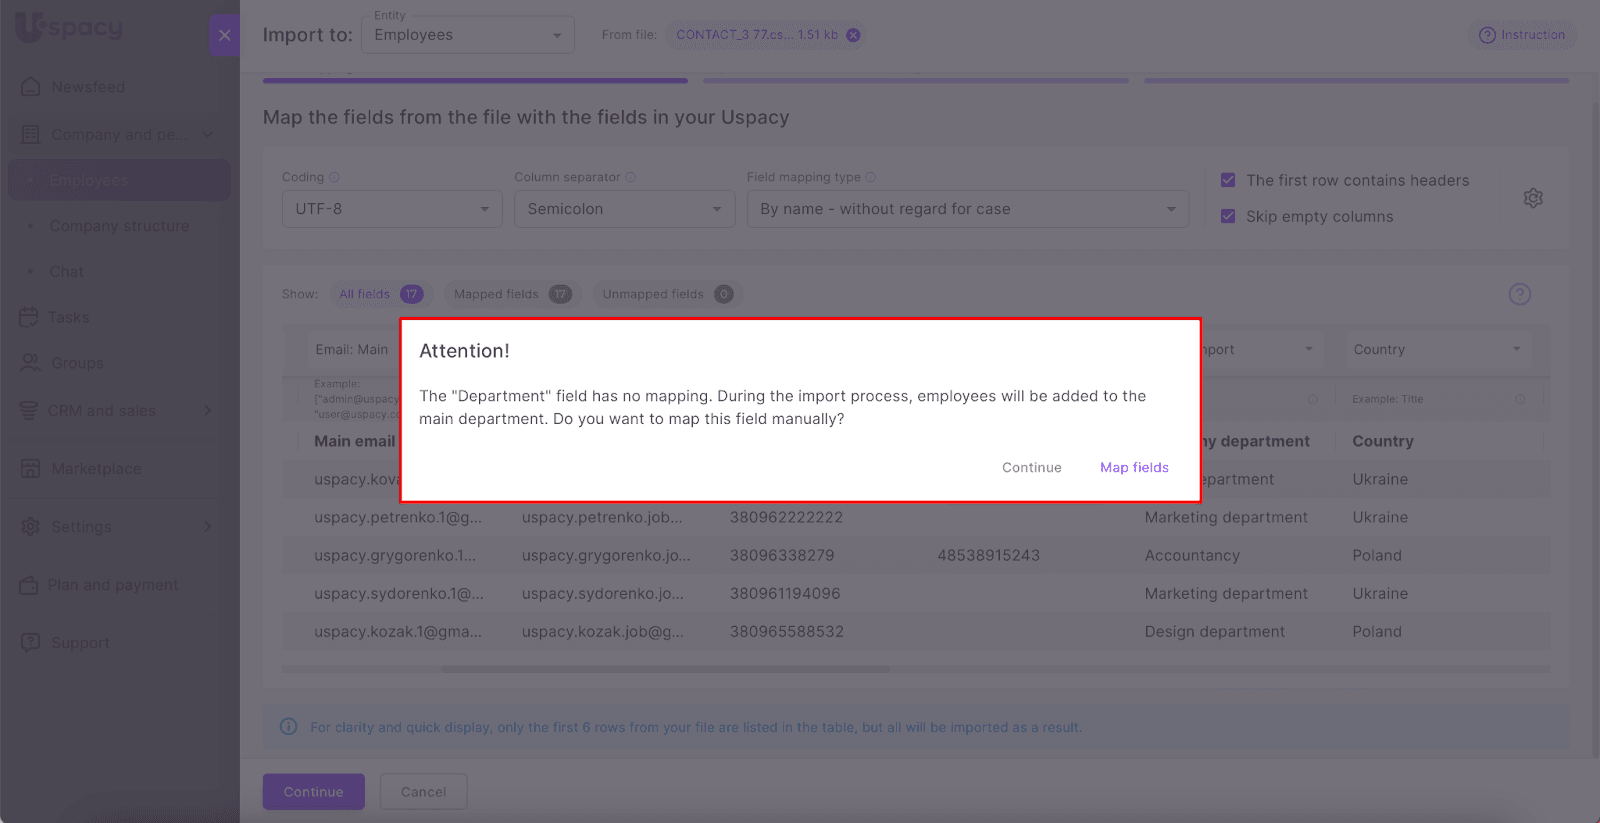This screenshot has width=1600, height=823.
Task: Open the Coding UTF-8 dropdown
Action: tap(391, 209)
